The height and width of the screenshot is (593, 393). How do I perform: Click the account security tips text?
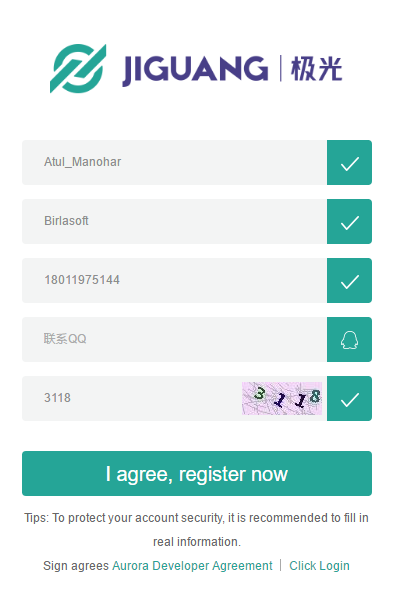[196, 529]
